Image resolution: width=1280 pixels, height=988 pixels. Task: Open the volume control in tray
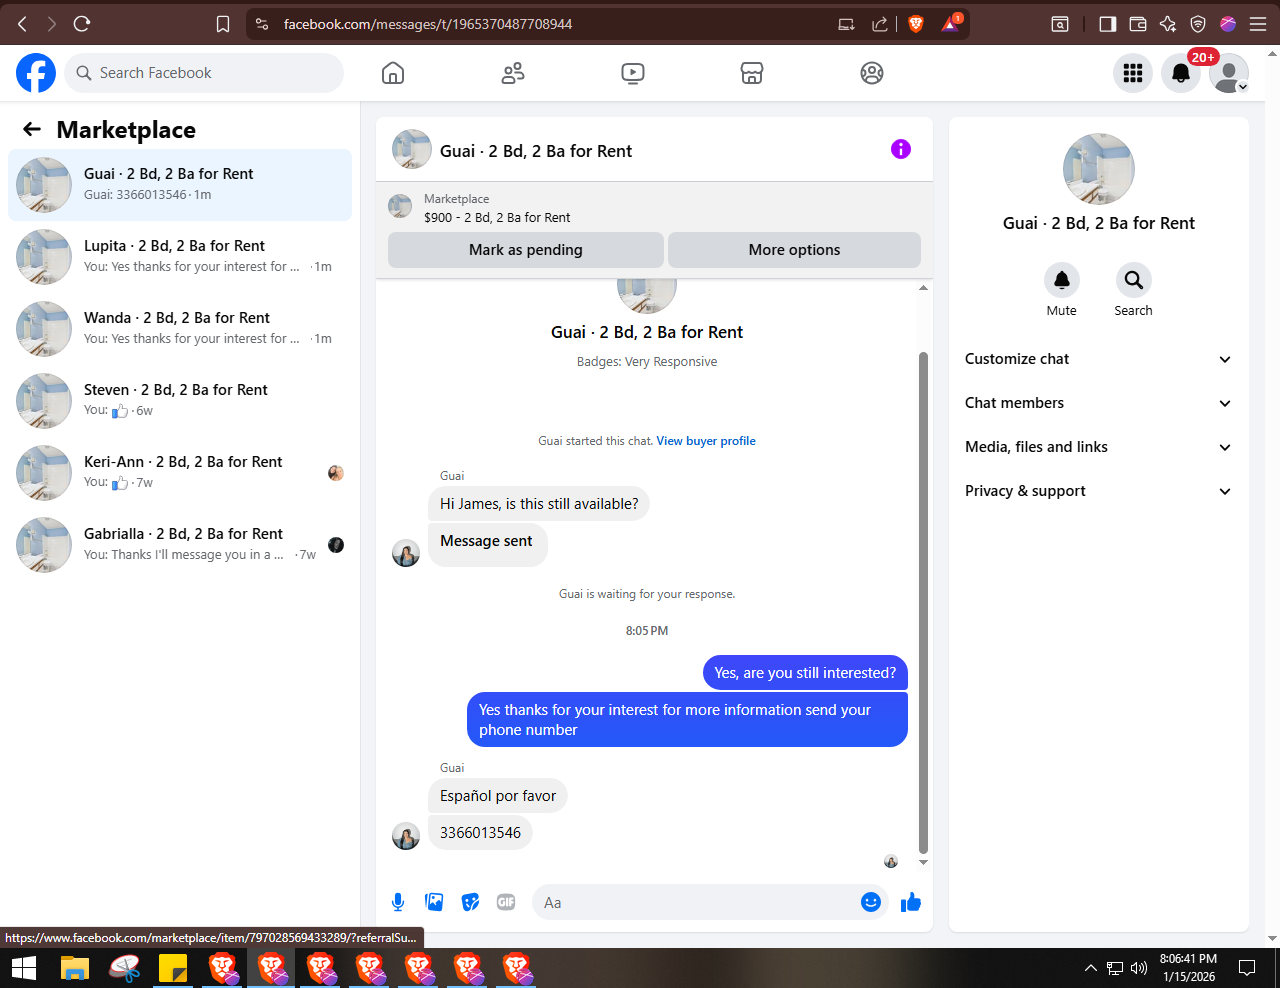pos(1139,968)
